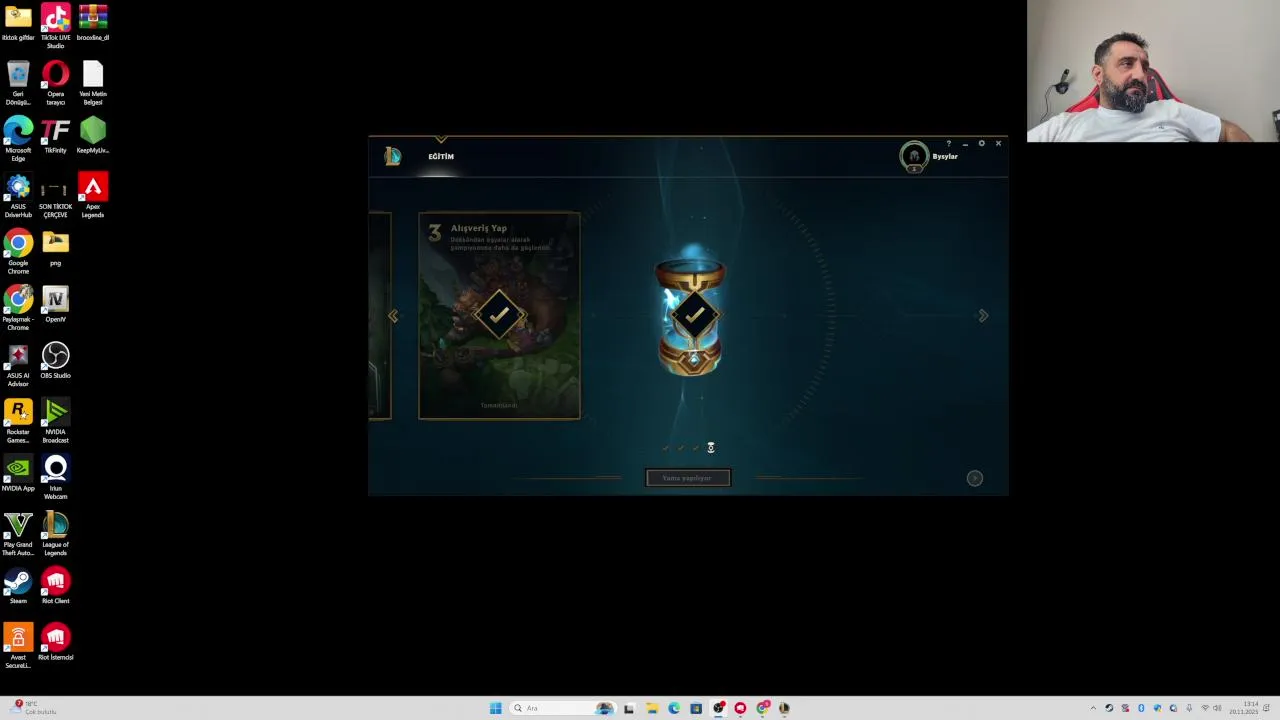This screenshot has height=720, width=1280.
Task: Open png folder on desktop
Action: (55, 249)
